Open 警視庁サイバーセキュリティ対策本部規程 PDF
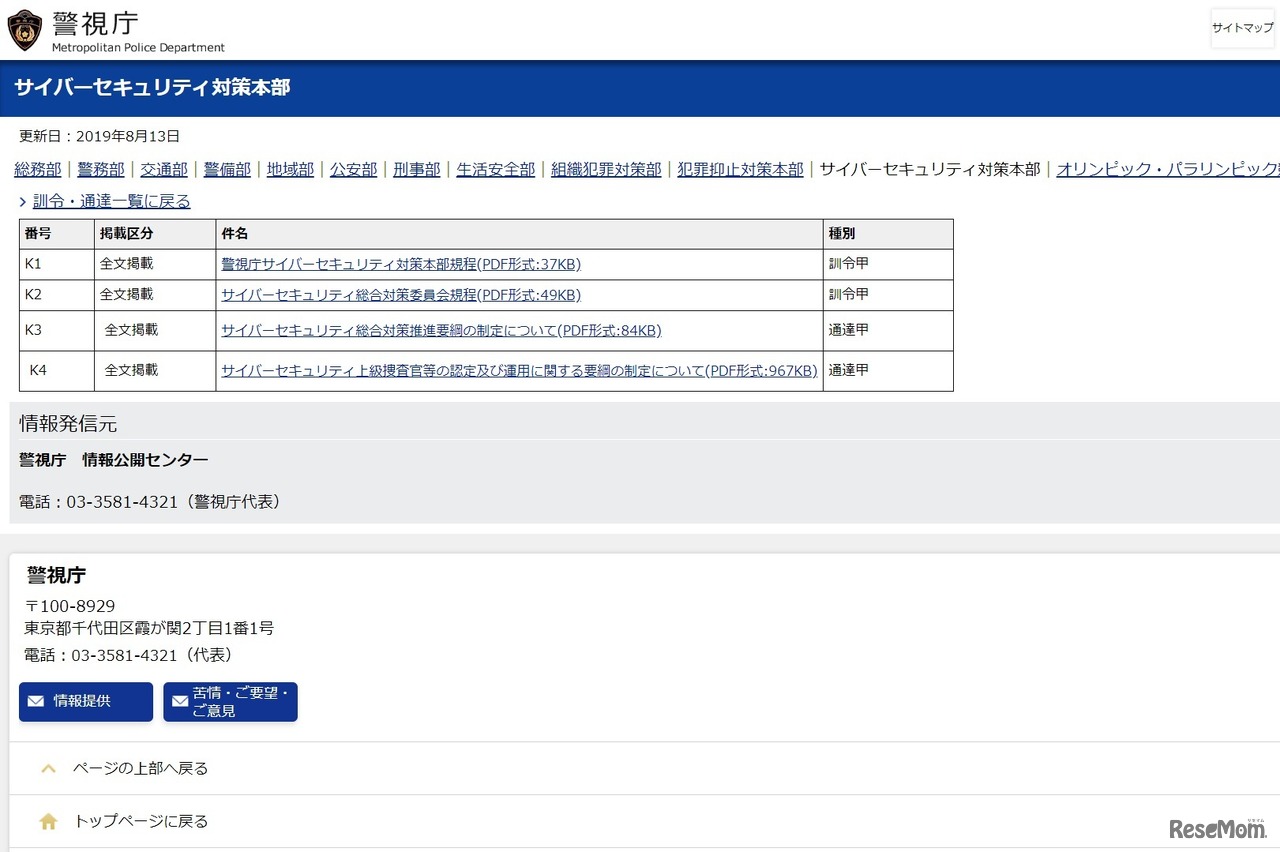The height and width of the screenshot is (852, 1280). [400, 264]
